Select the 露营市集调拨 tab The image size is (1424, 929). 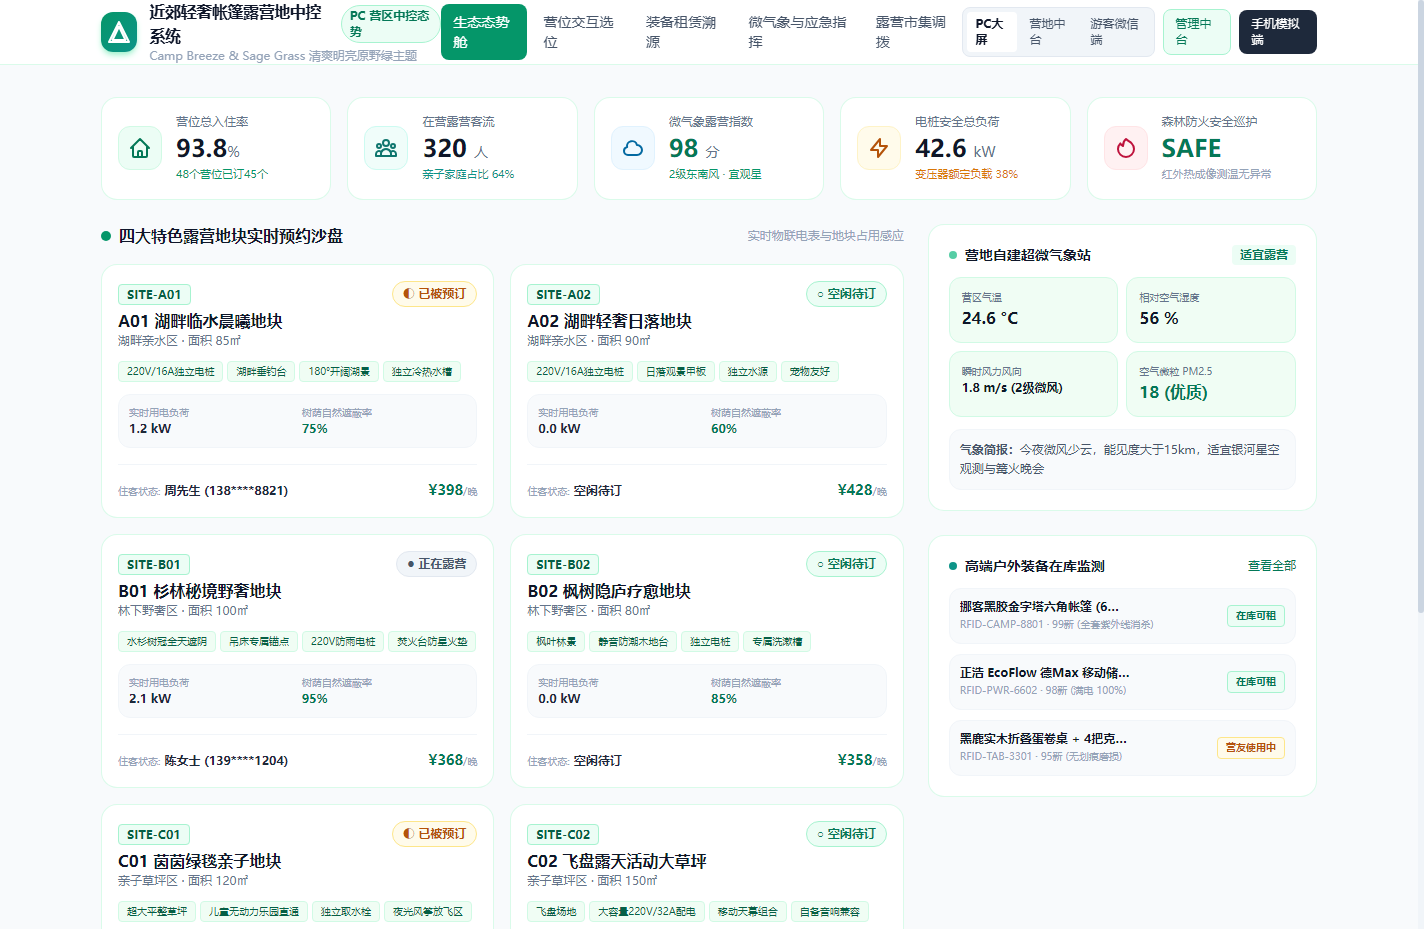pos(911,32)
